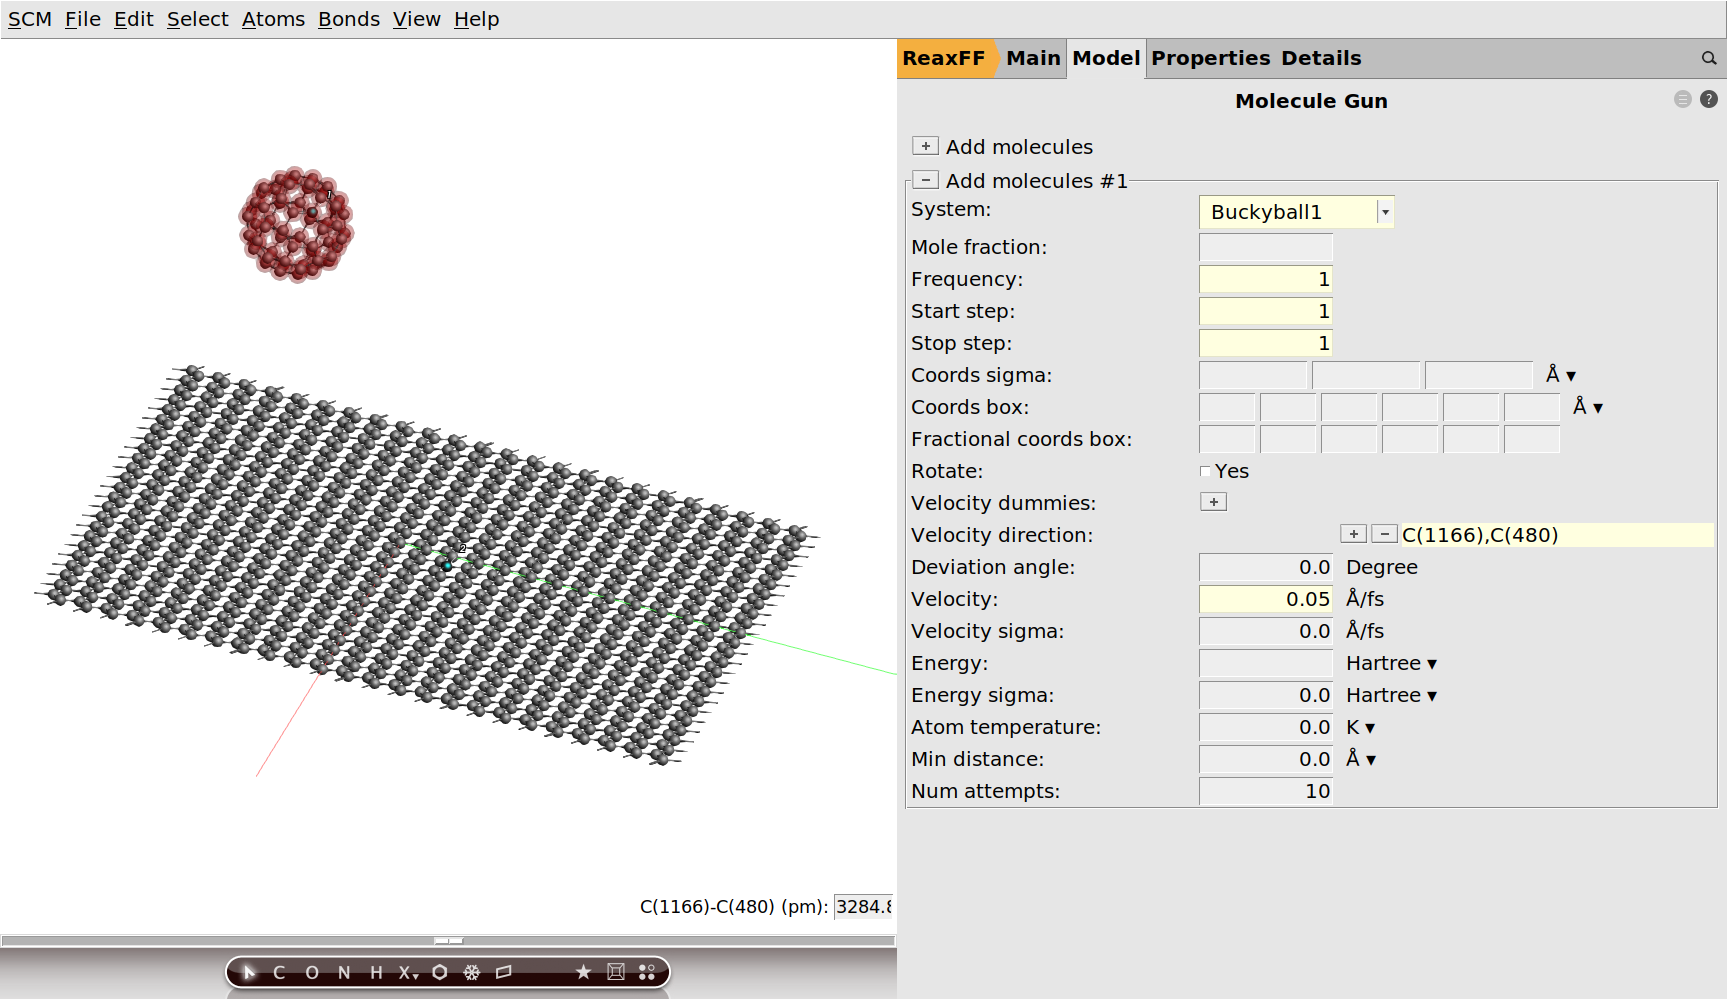Open the SCM menu
The width and height of the screenshot is (1727, 999).
pos(30,19)
